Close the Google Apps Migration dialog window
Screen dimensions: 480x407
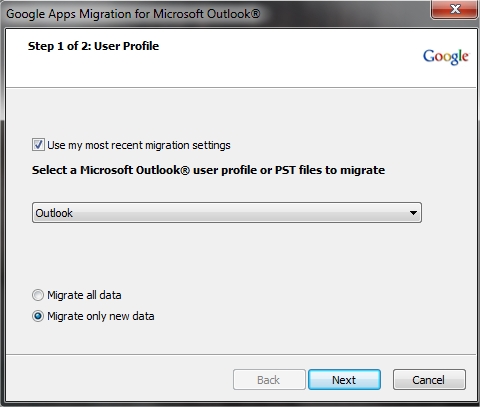[x=454, y=9]
